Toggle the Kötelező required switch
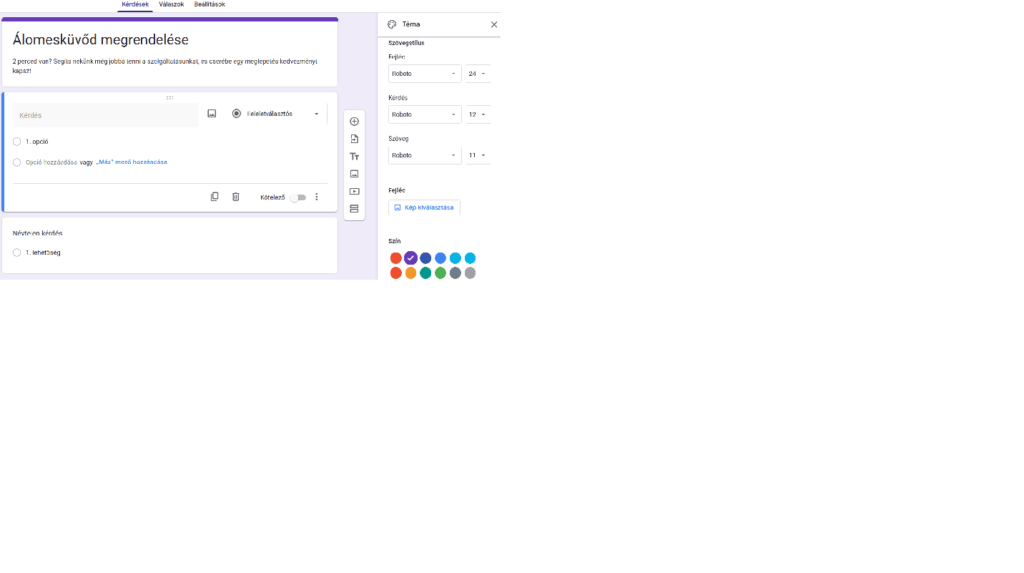 [x=298, y=197]
